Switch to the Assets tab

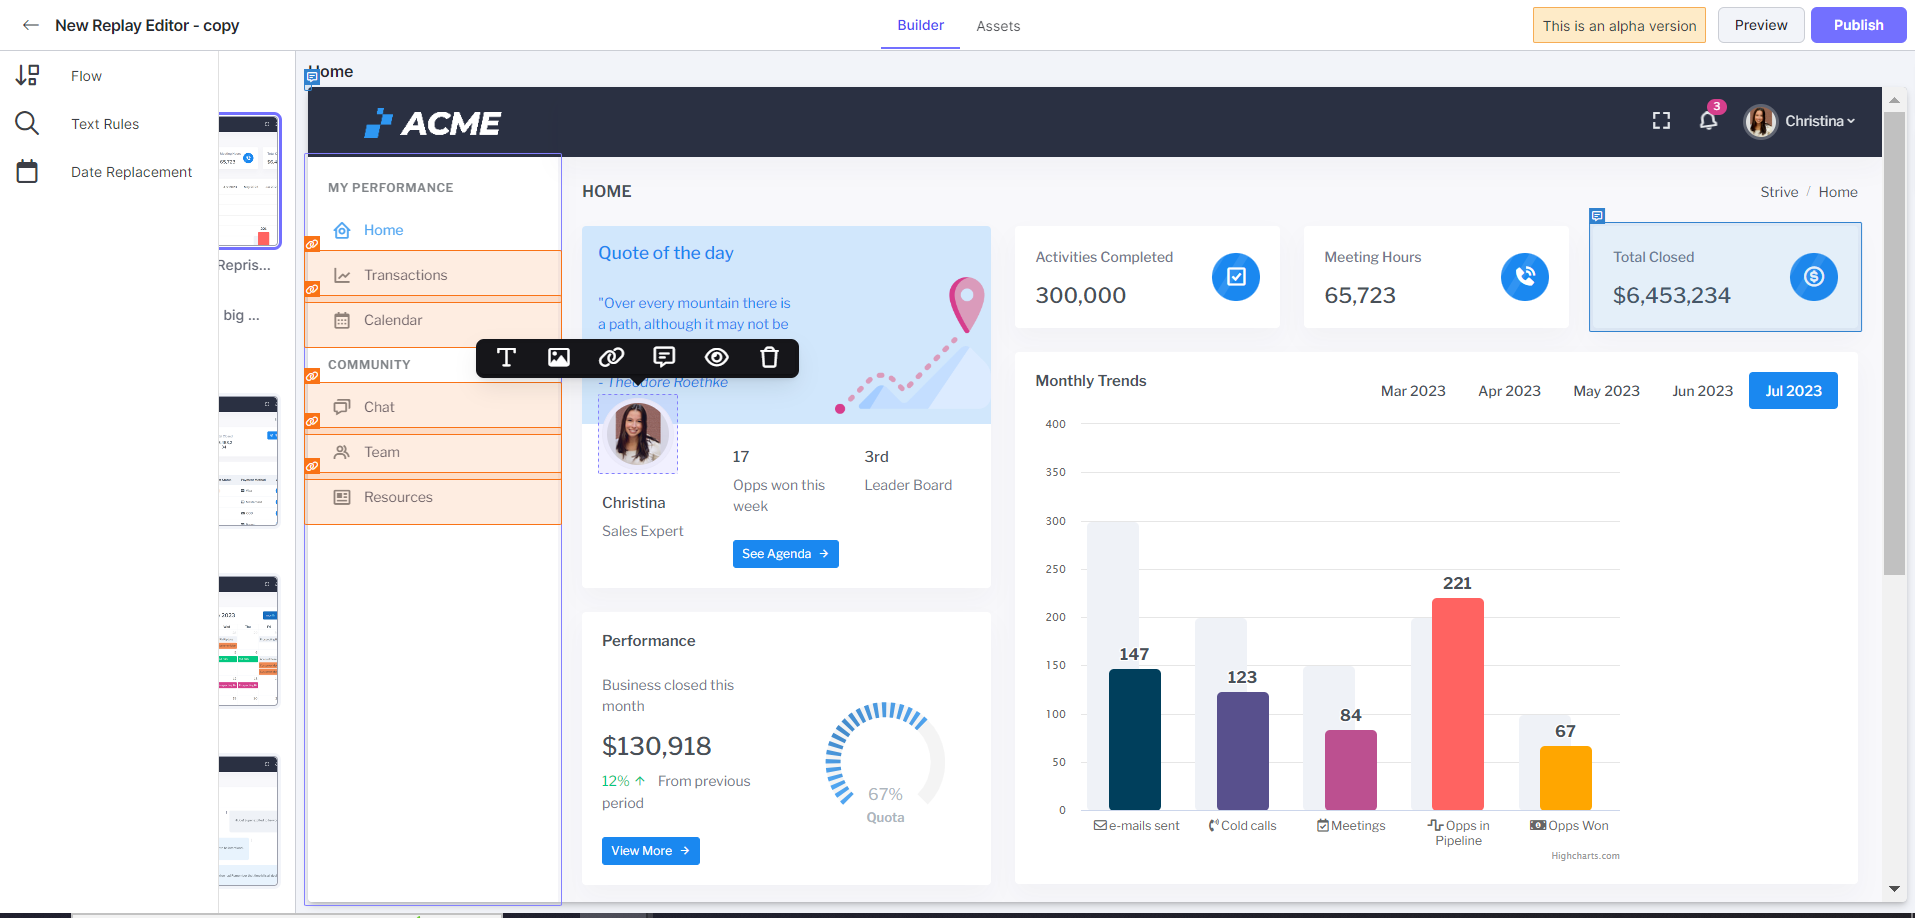tap(998, 26)
